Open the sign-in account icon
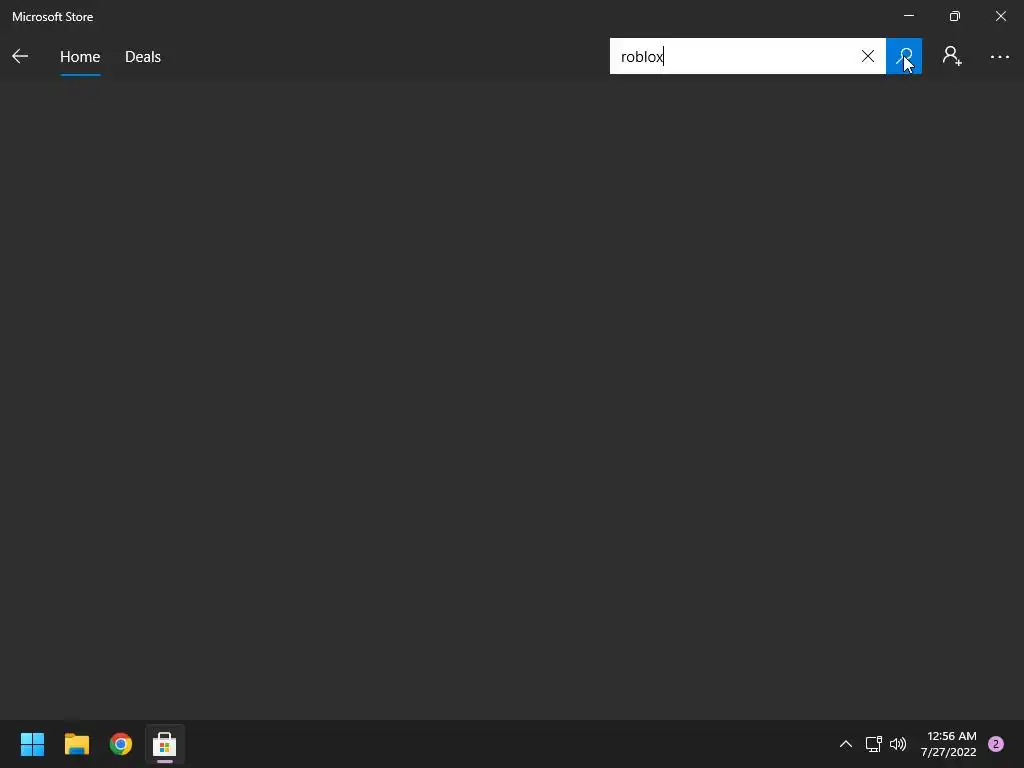Viewport: 1024px width, 768px height. [x=952, y=56]
